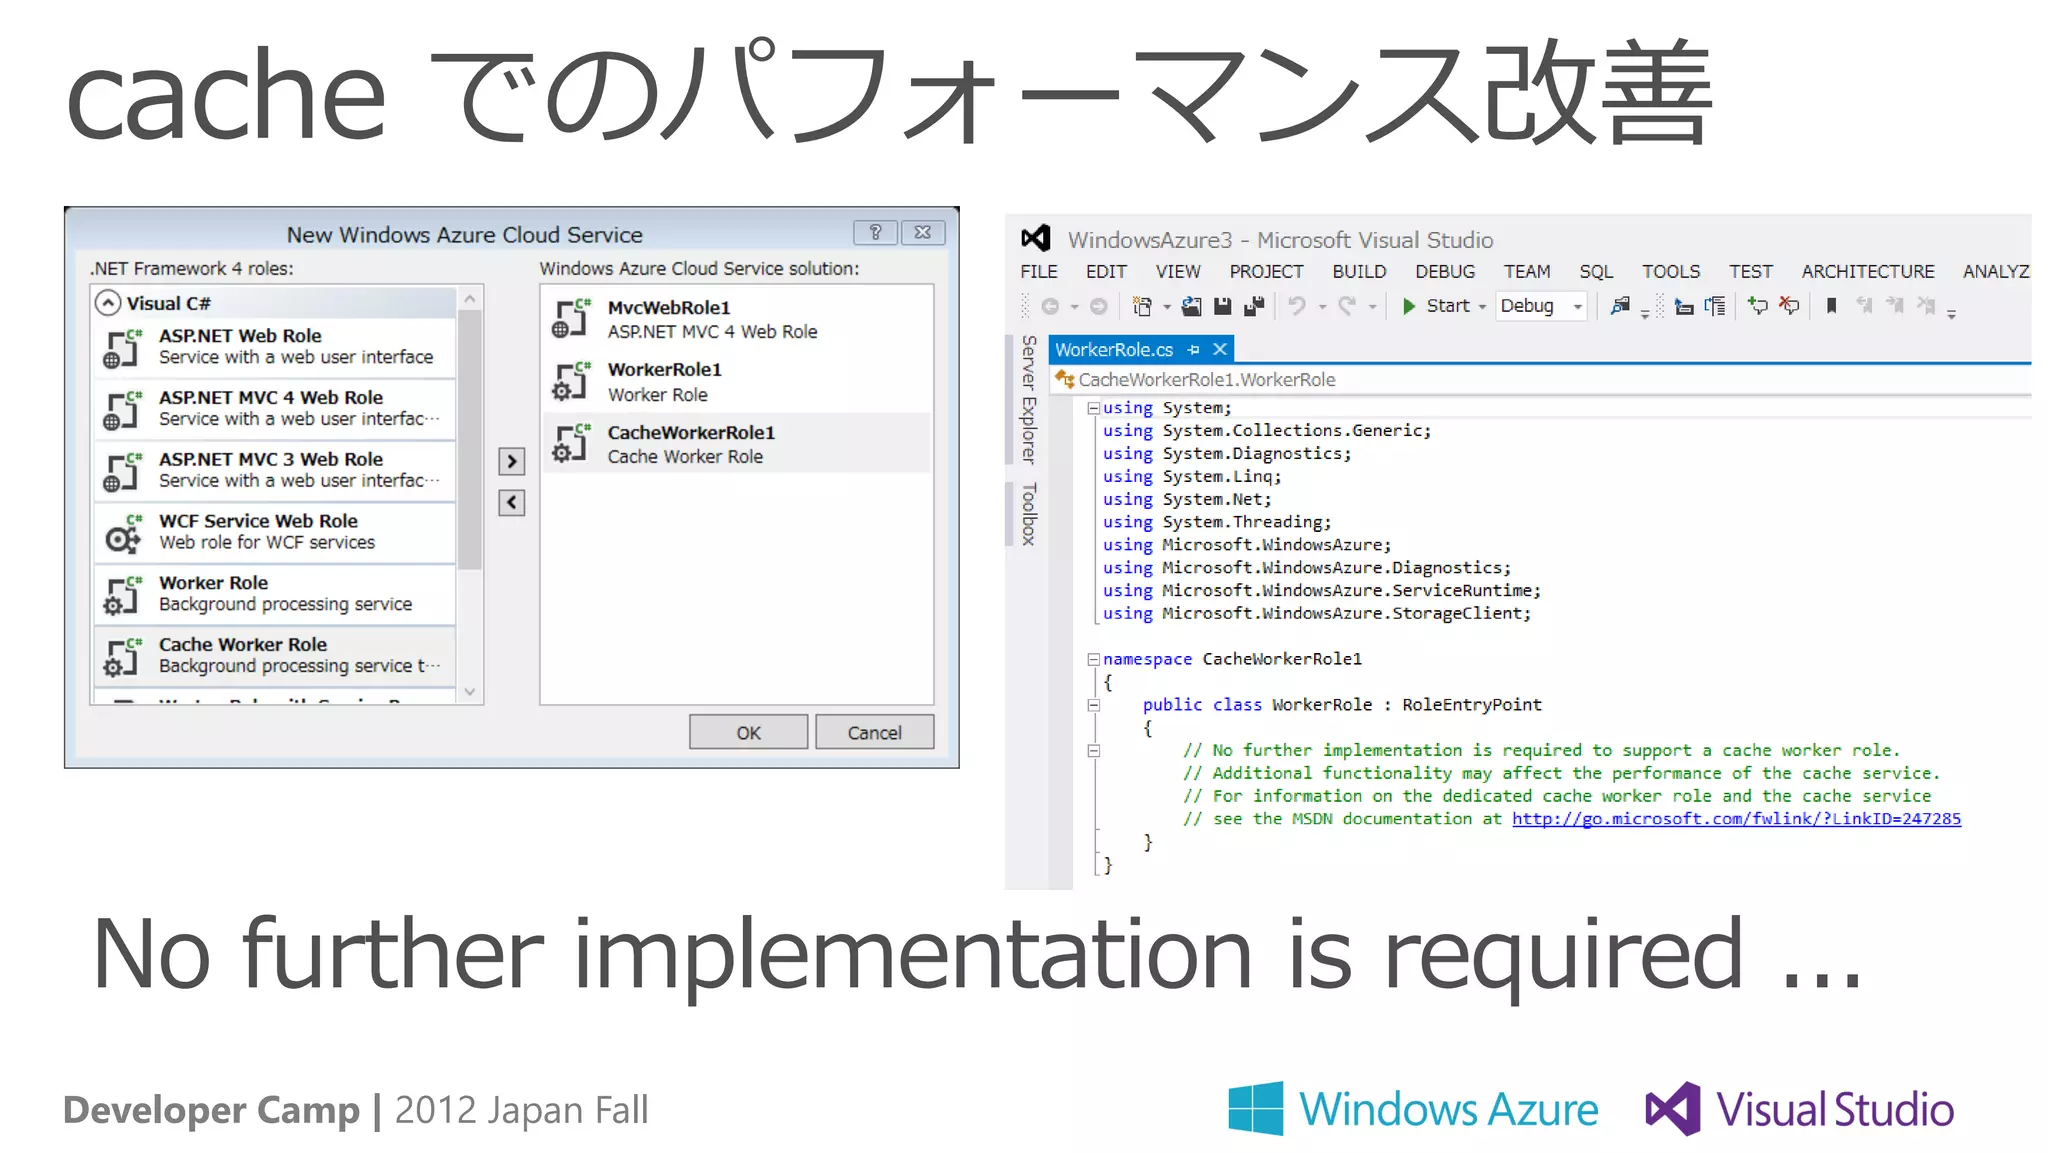Click OK in the Cloud Service dialog
This screenshot has width=2048, height=1153.
[x=748, y=733]
